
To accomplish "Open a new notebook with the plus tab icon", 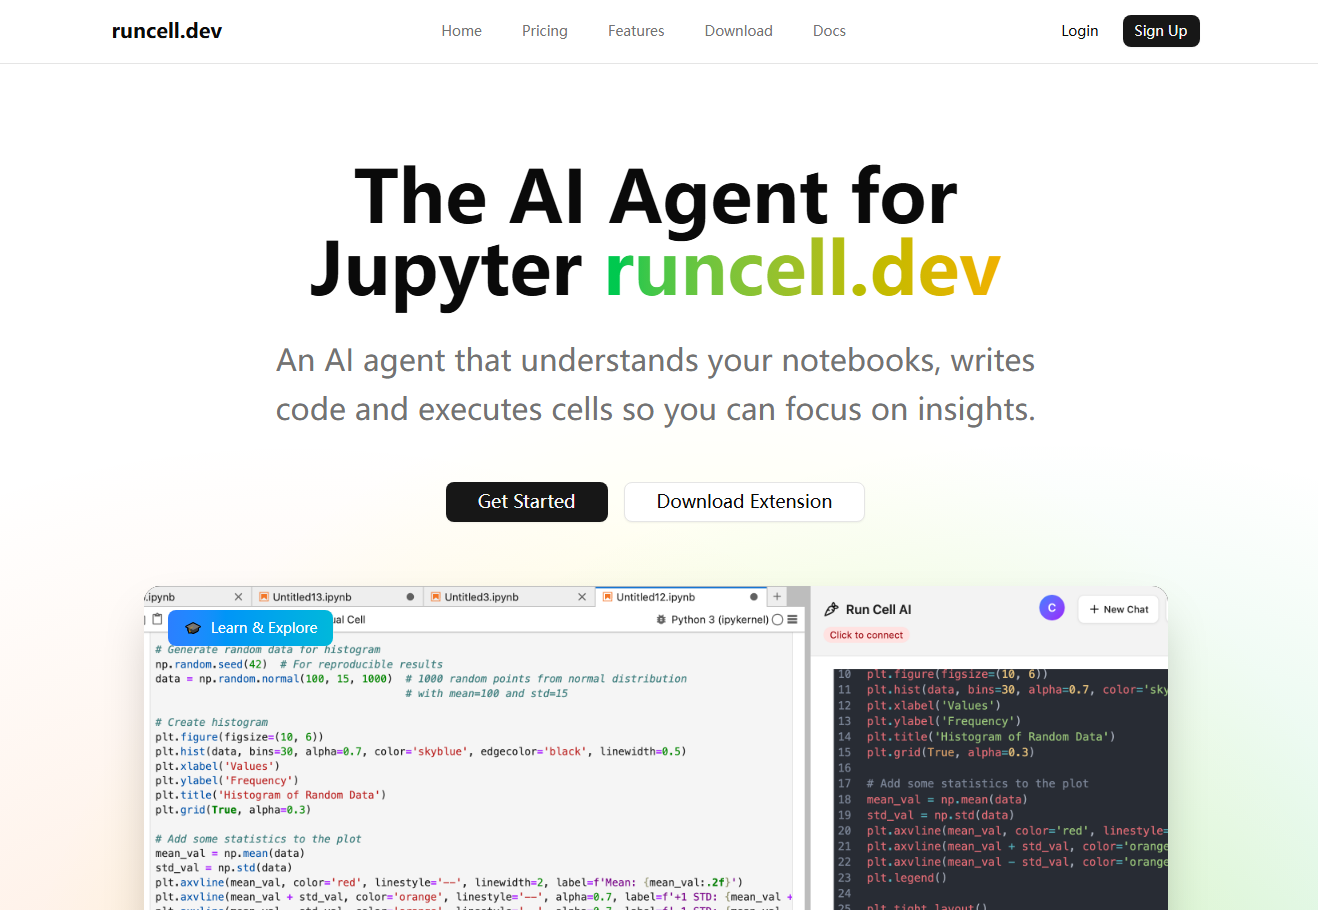I will (778, 596).
